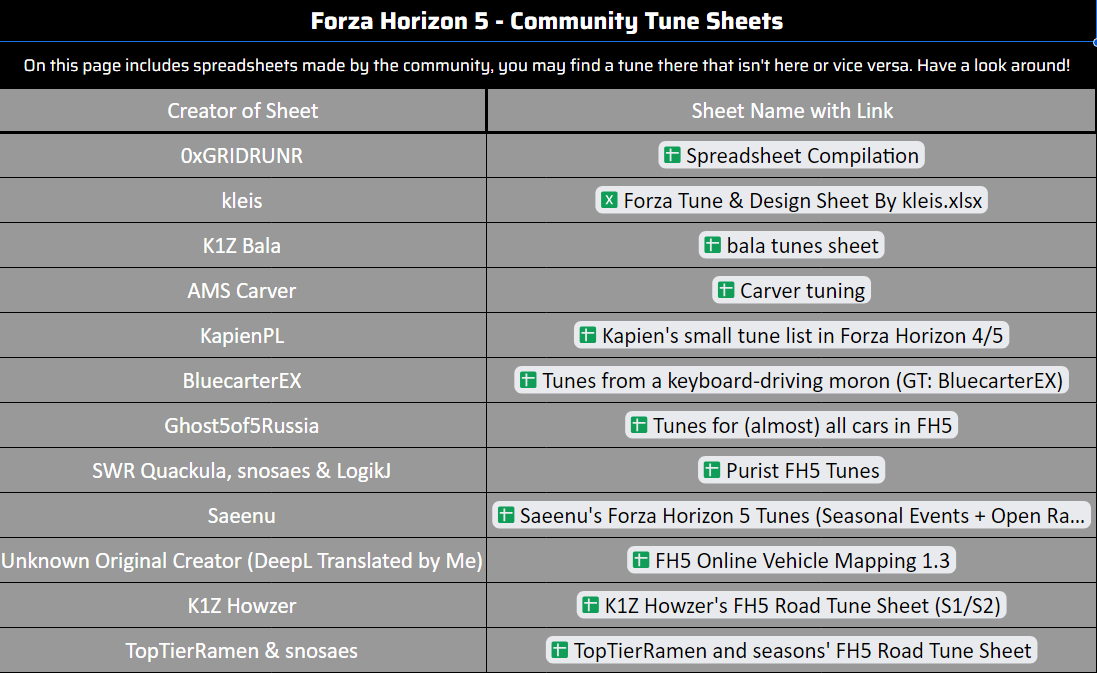The height and width of the screenshot is (673, 1097).
Task: Open TopTierRamen and seasons' FH5 Road Tune Sheet
Action: [791, 651]
